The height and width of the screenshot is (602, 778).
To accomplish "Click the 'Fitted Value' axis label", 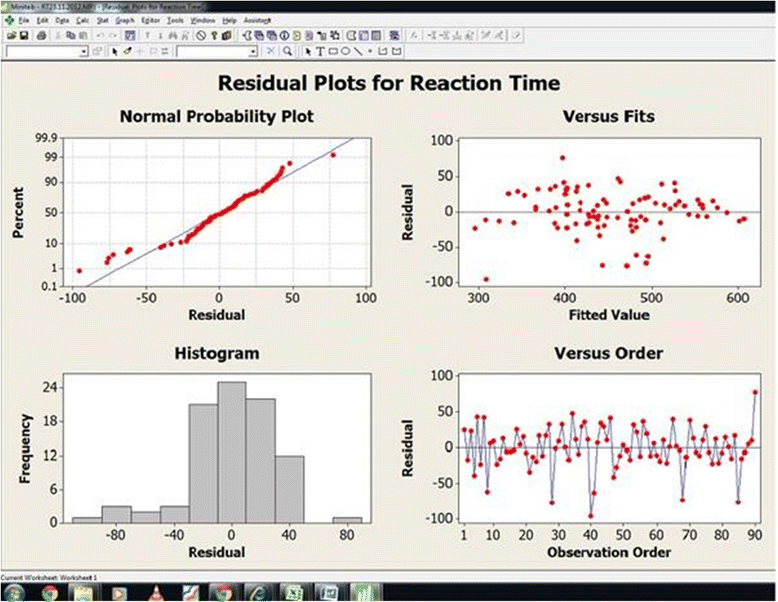I will (609, 315).
